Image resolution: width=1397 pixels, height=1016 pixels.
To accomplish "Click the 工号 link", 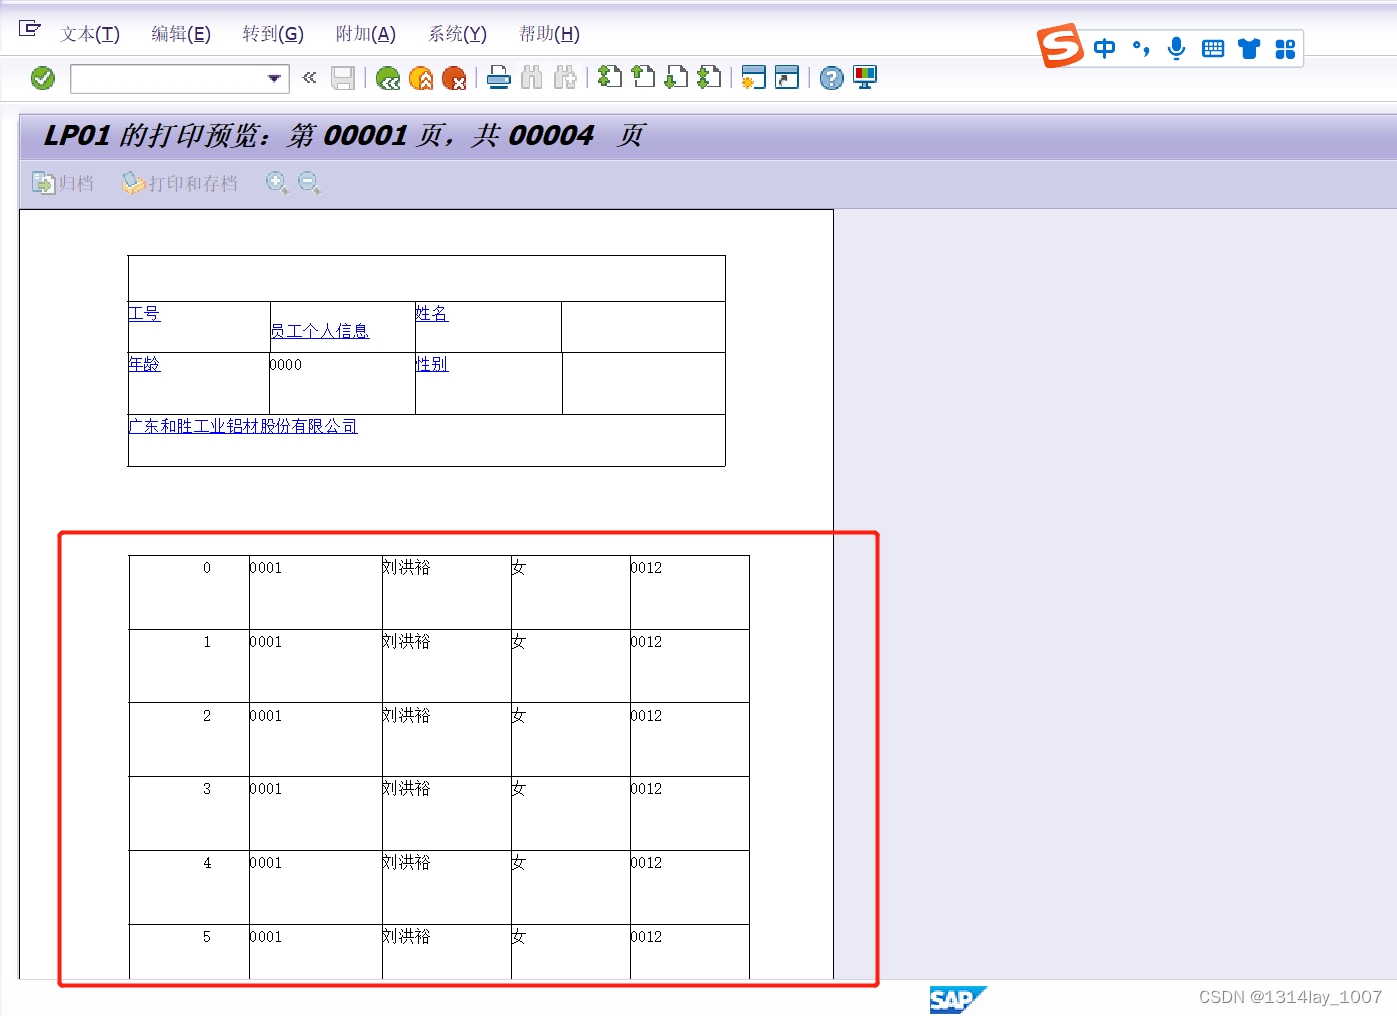I will coord(144,313).
